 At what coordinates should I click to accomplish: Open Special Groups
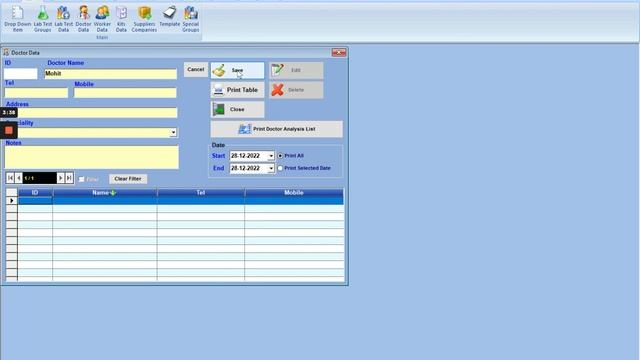click(x=191, y=19)
